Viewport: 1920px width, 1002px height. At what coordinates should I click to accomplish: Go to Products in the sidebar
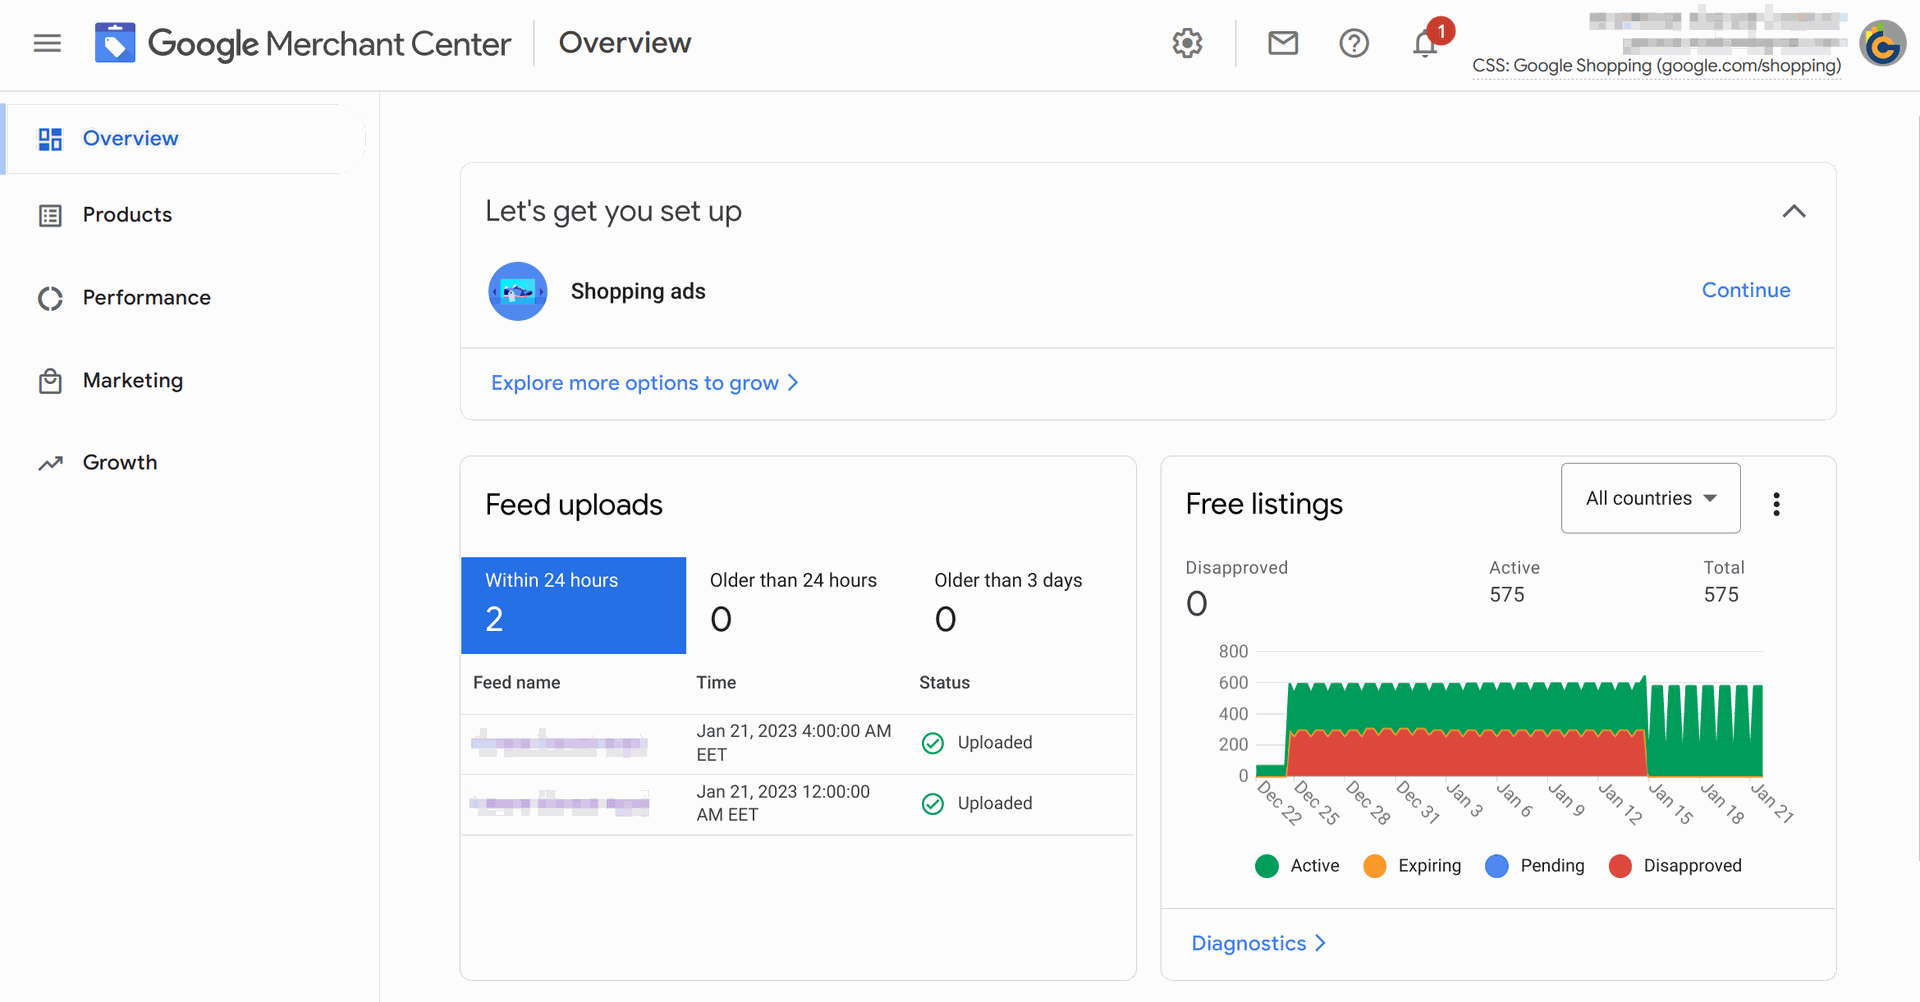click(x=127, y=215)
